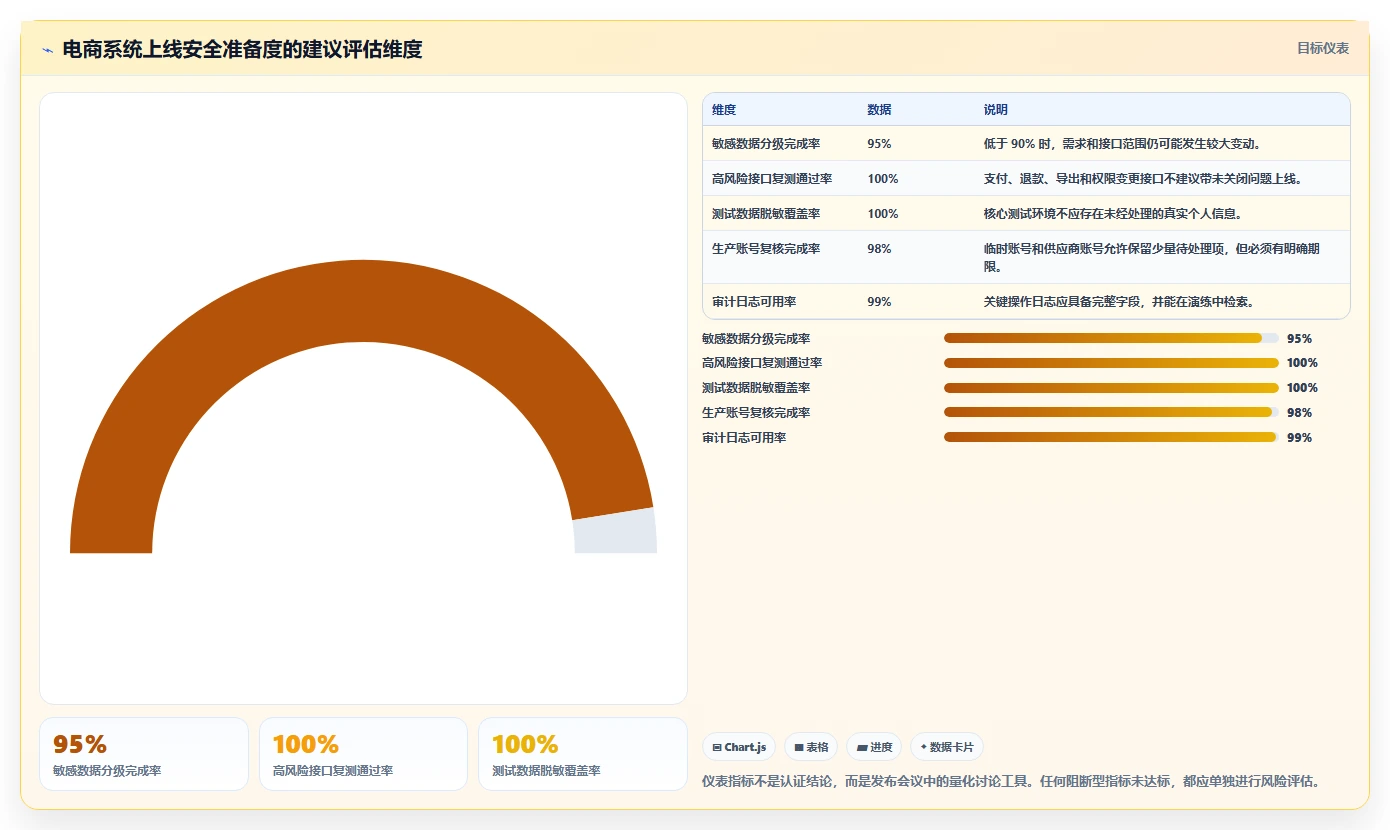Click the 进度 chip
Viewport: 1390px width, 830px height.
874,747
